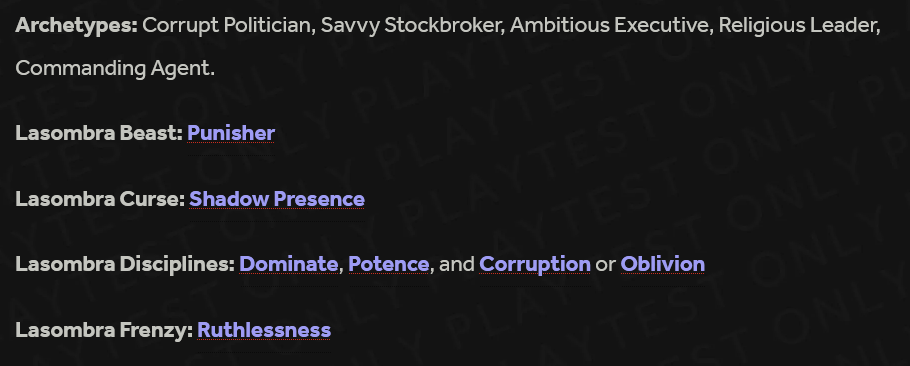Click the word "or" before Oblivion

(605, 266)
